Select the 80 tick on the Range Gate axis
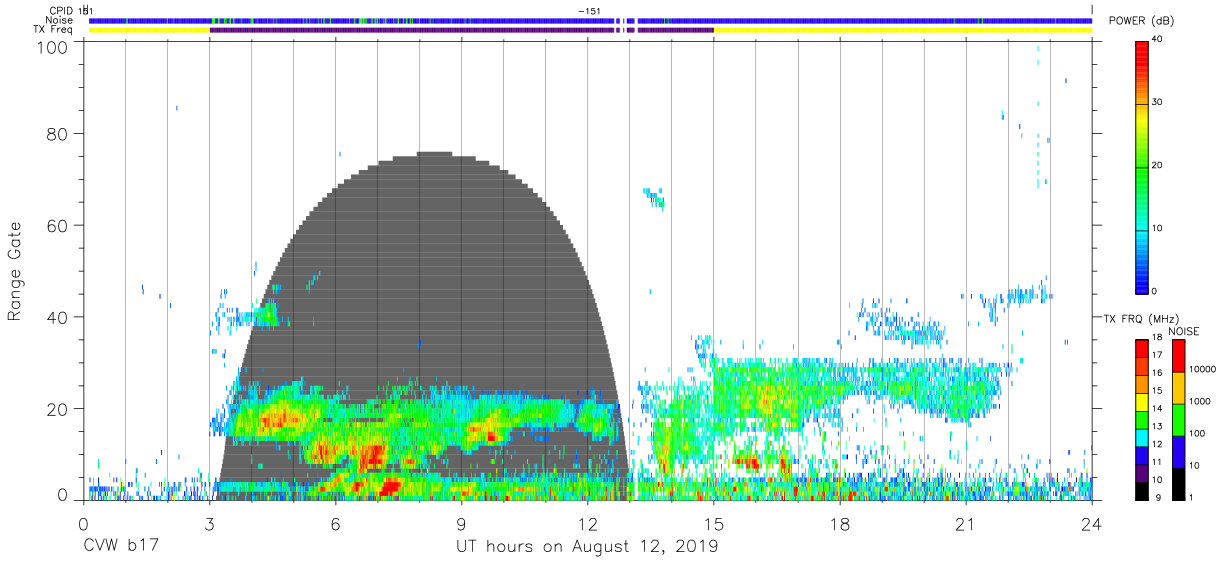The height and width of the screenshot is (567, 1228). (56, 133)
